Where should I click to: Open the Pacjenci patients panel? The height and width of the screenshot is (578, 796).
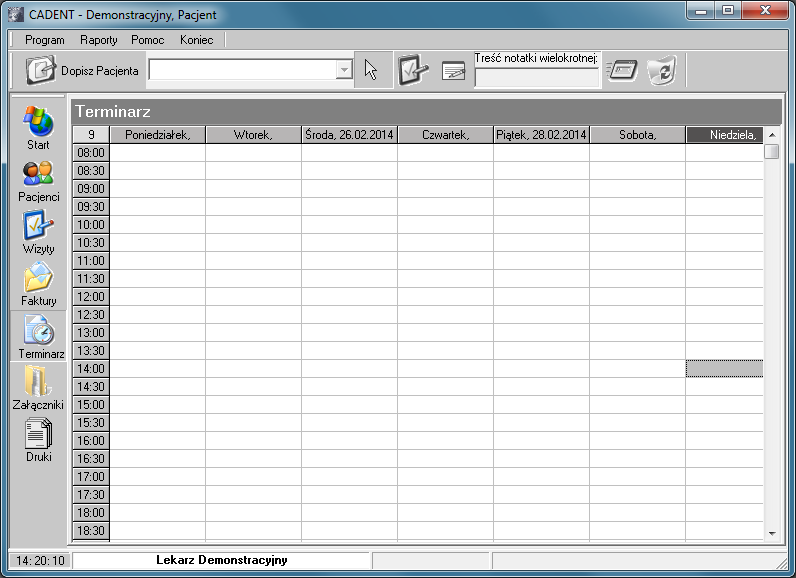click(x=38, y=179)
